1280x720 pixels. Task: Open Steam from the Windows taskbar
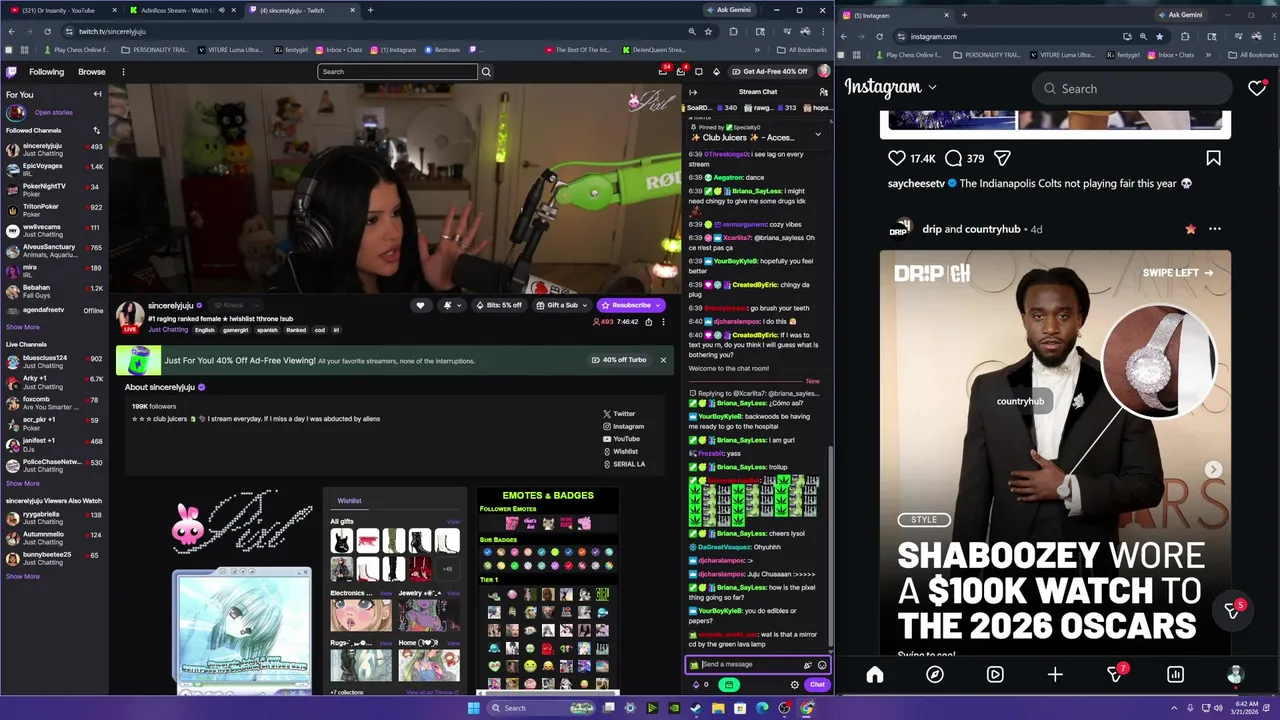pos(696,708)
